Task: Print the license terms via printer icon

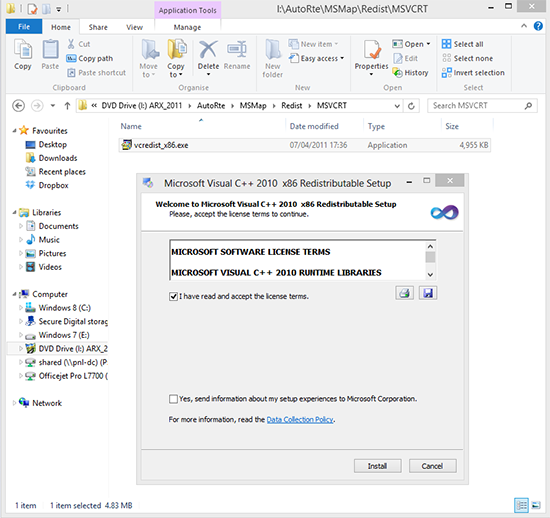Action: pos(404,293)
